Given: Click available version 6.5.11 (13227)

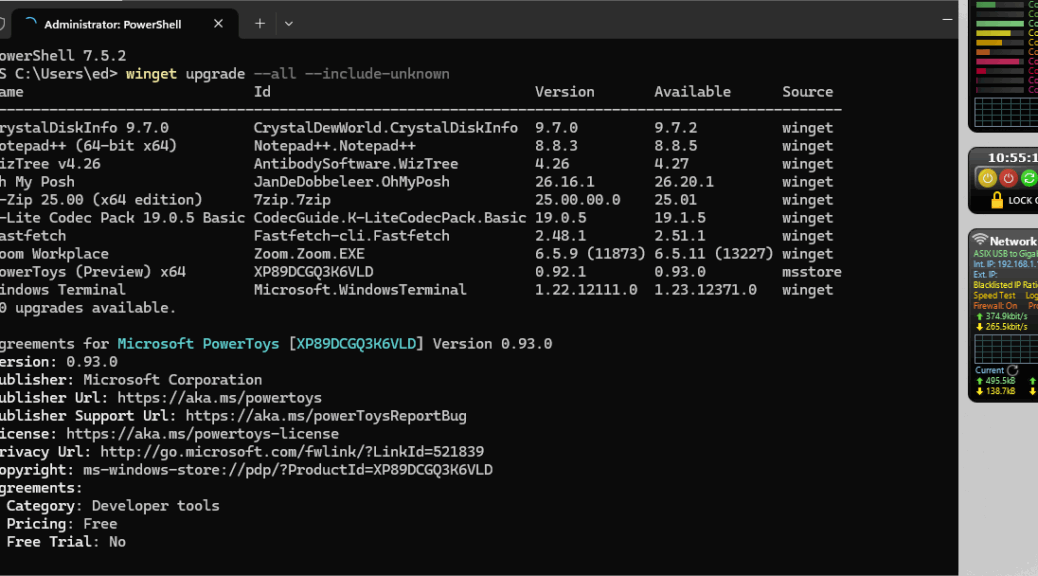Looking at the screenshot, I should pos(714,254).
